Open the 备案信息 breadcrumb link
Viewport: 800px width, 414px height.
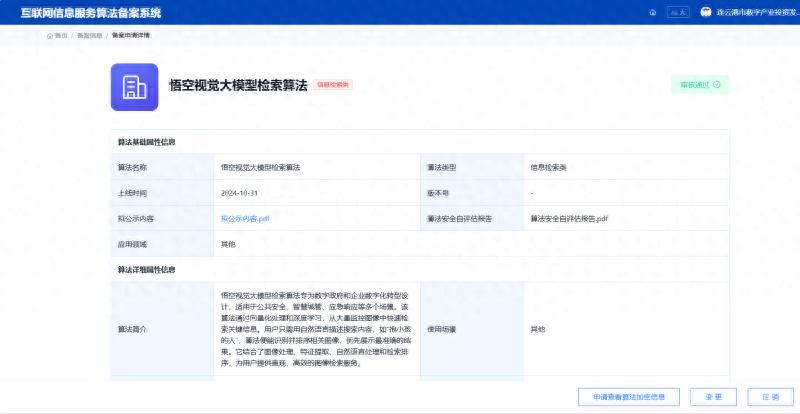click(89, 35)
